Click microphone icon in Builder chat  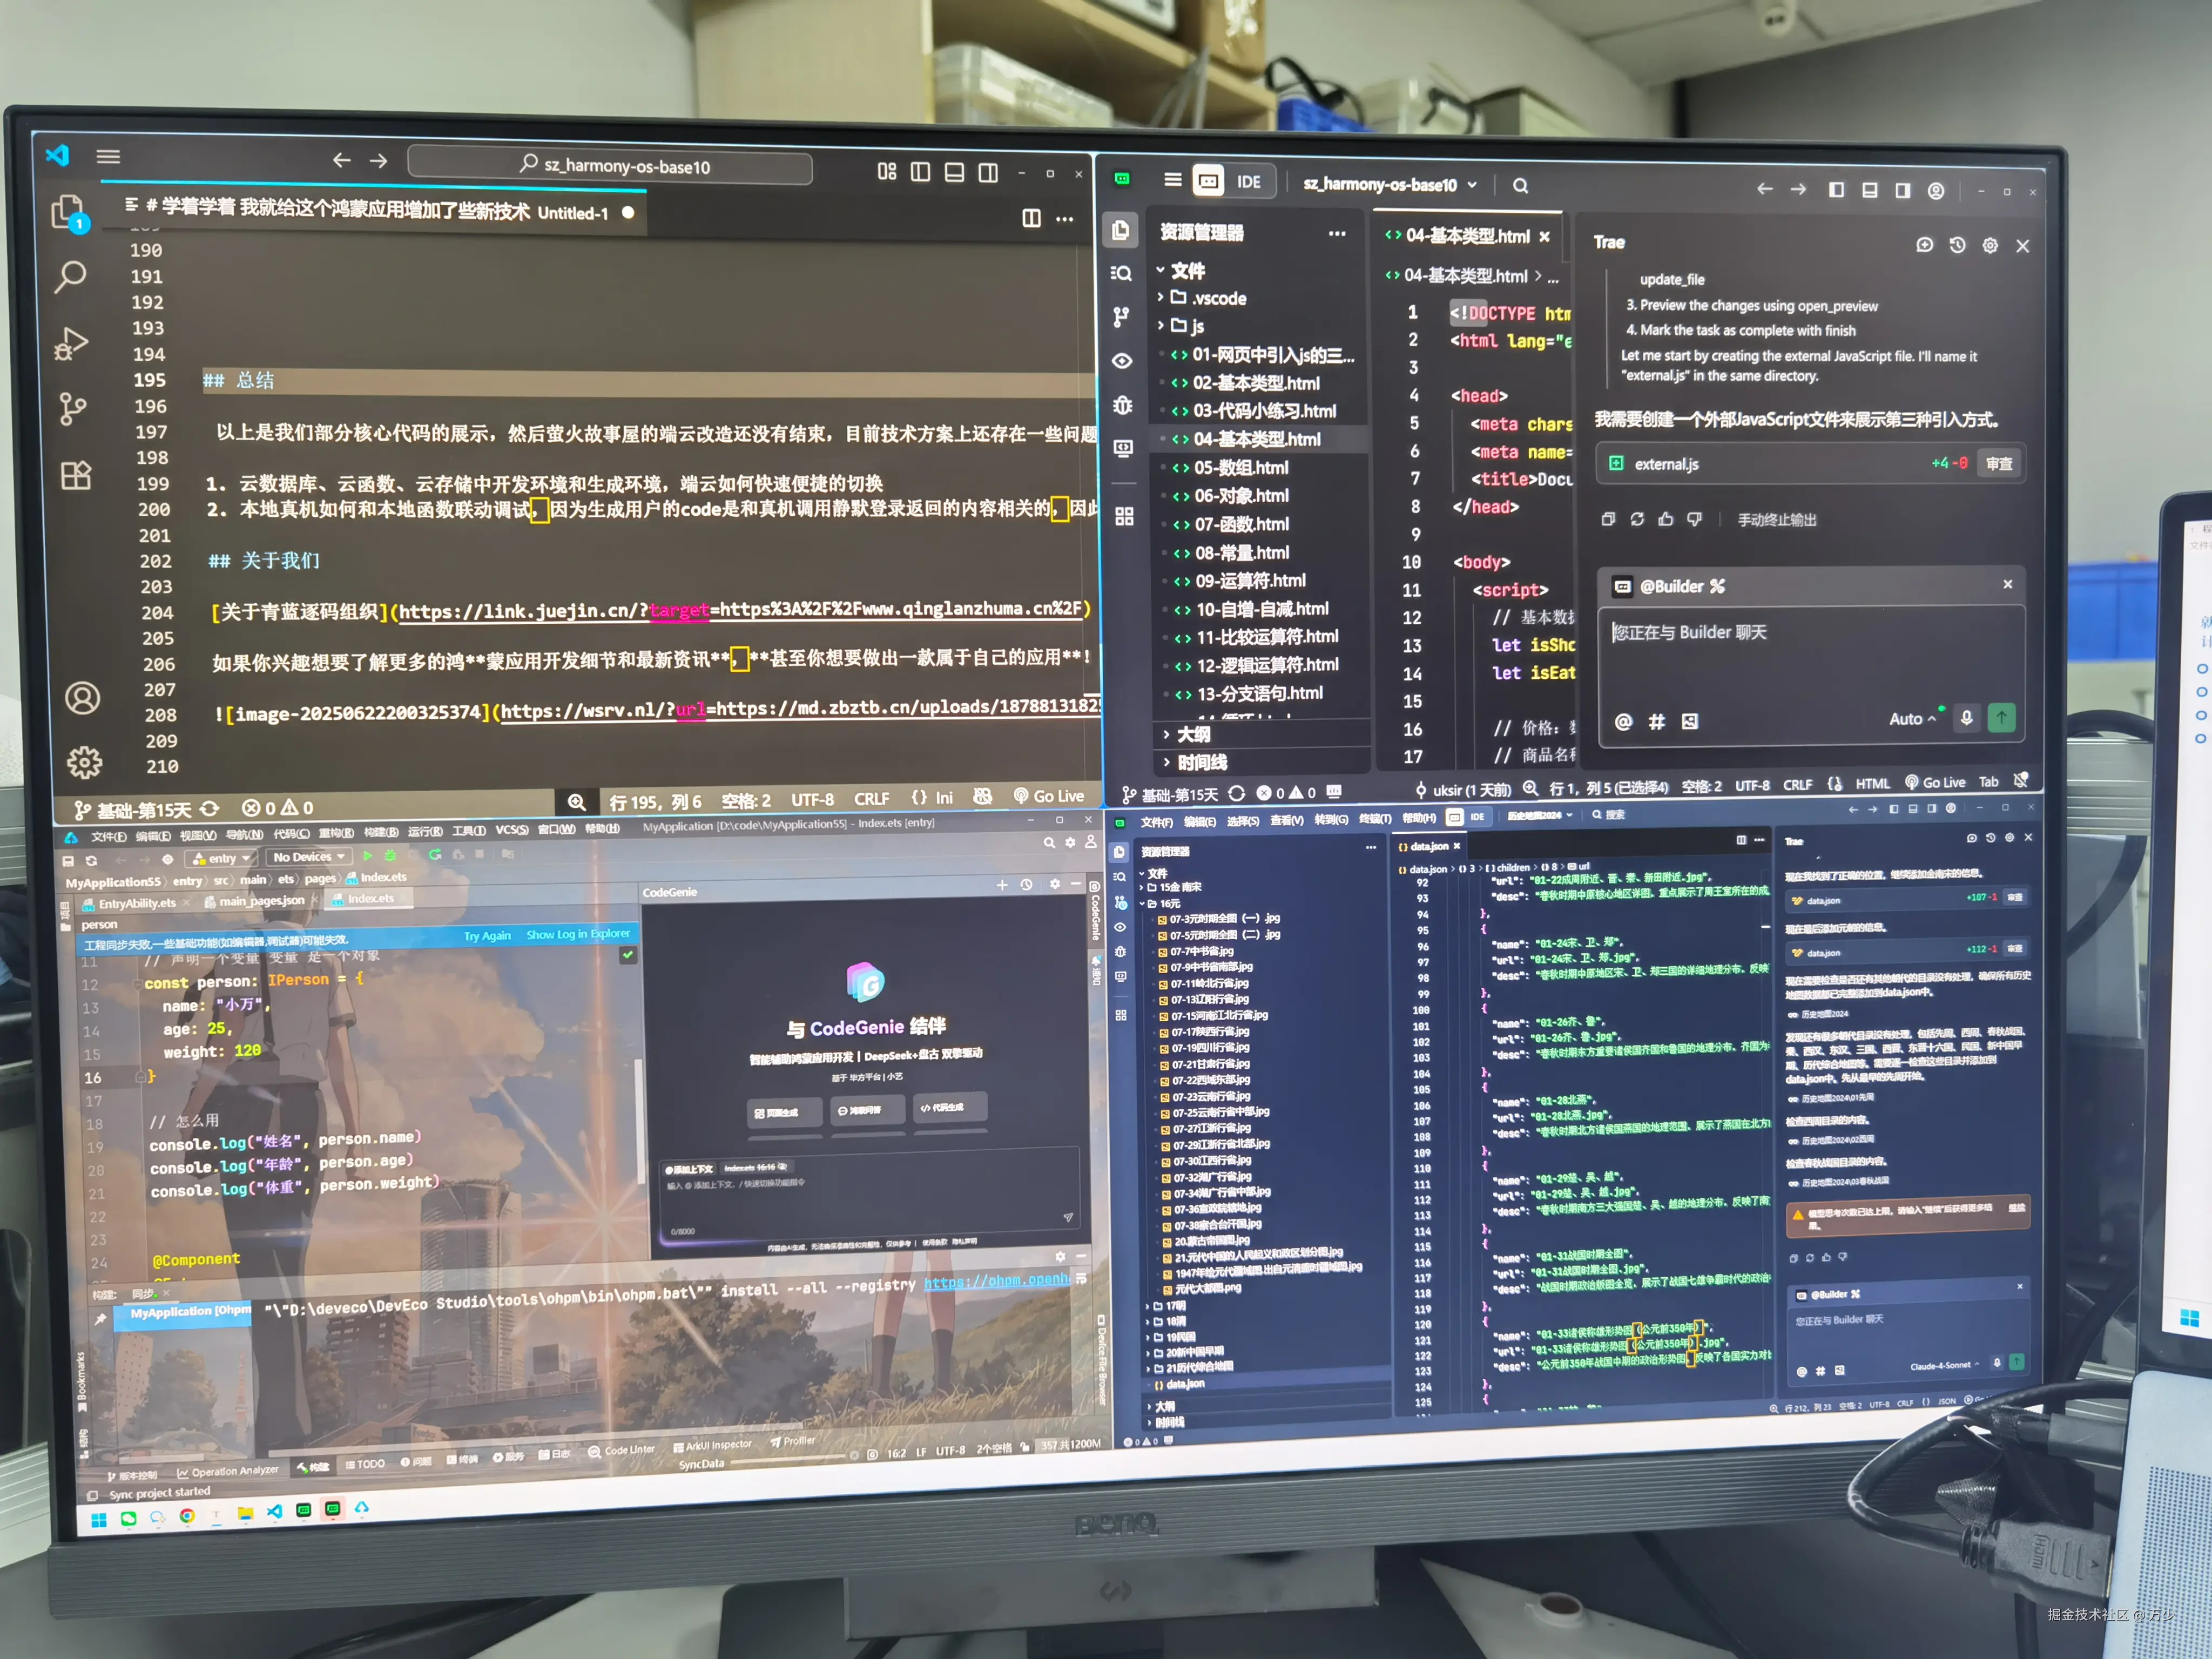click(x=1966, y=718)
